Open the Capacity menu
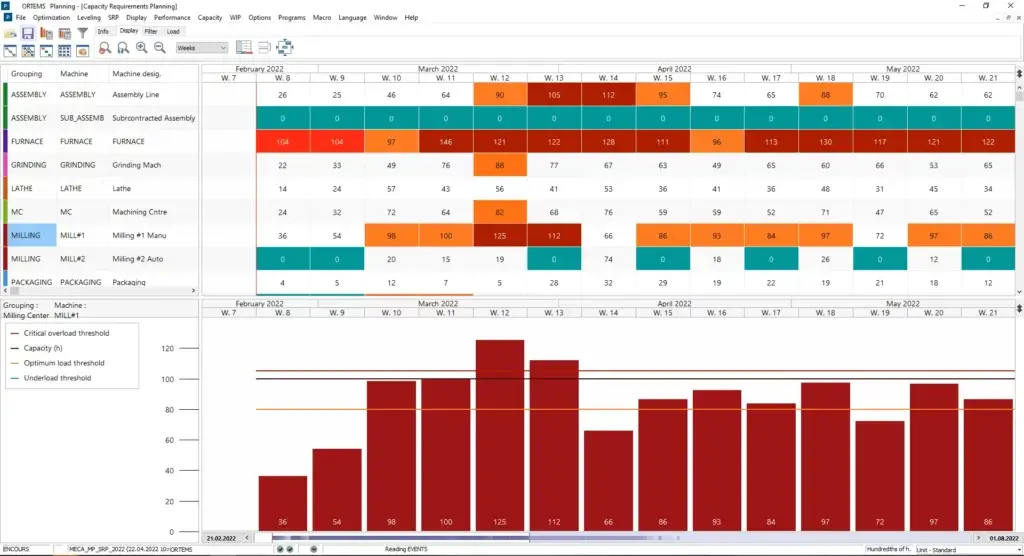1024x556 pixels. (x=210, y=18)
